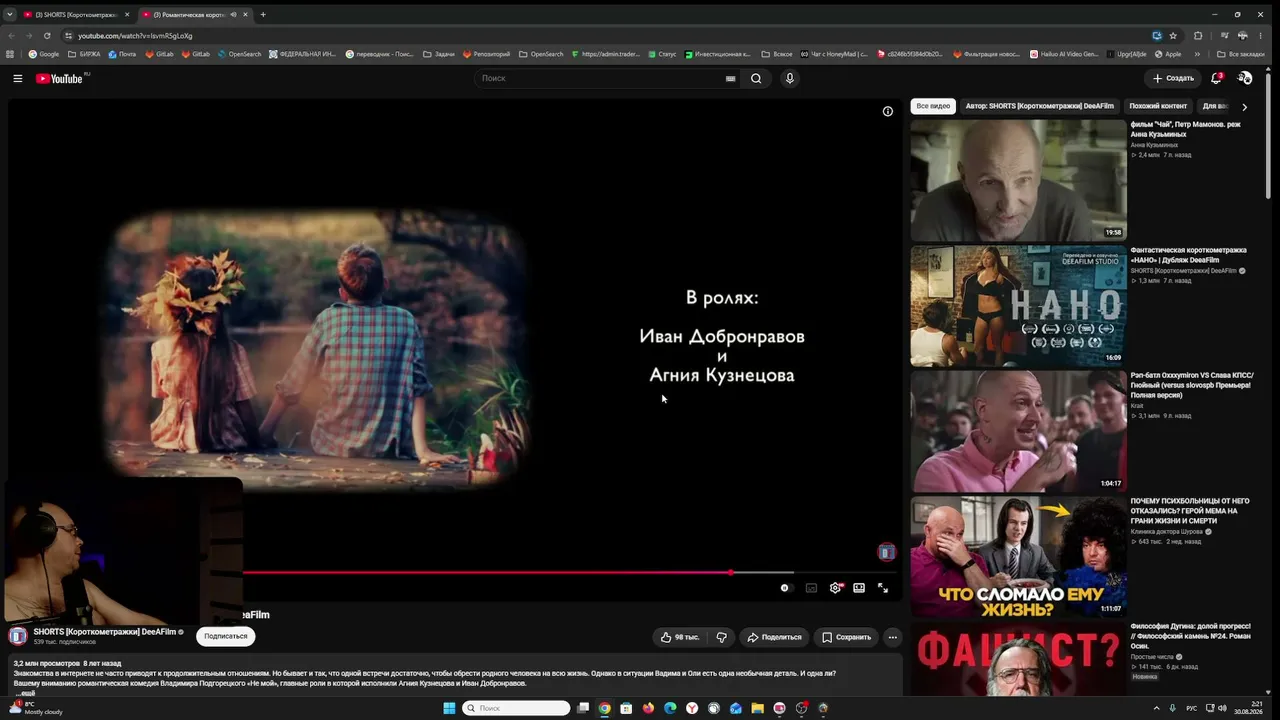Open the on-screen keyboard in search box

coord(731,78)
